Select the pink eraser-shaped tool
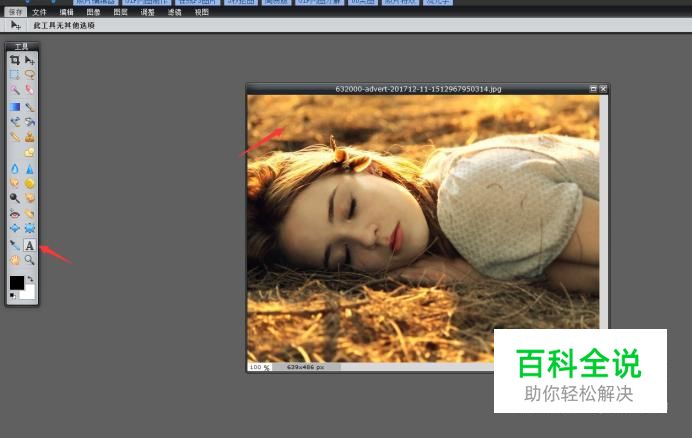The width and height of the screenshot is (692, 438). (x=30, y=90)
